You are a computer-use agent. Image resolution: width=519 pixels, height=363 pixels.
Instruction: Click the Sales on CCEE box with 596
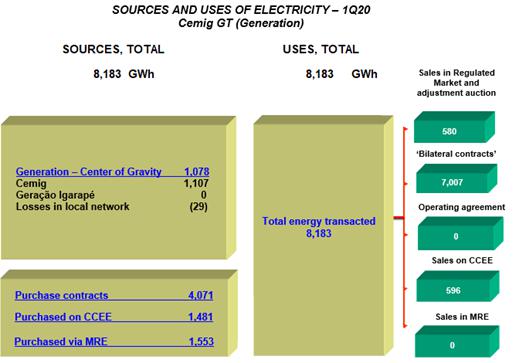coord(458,286)
